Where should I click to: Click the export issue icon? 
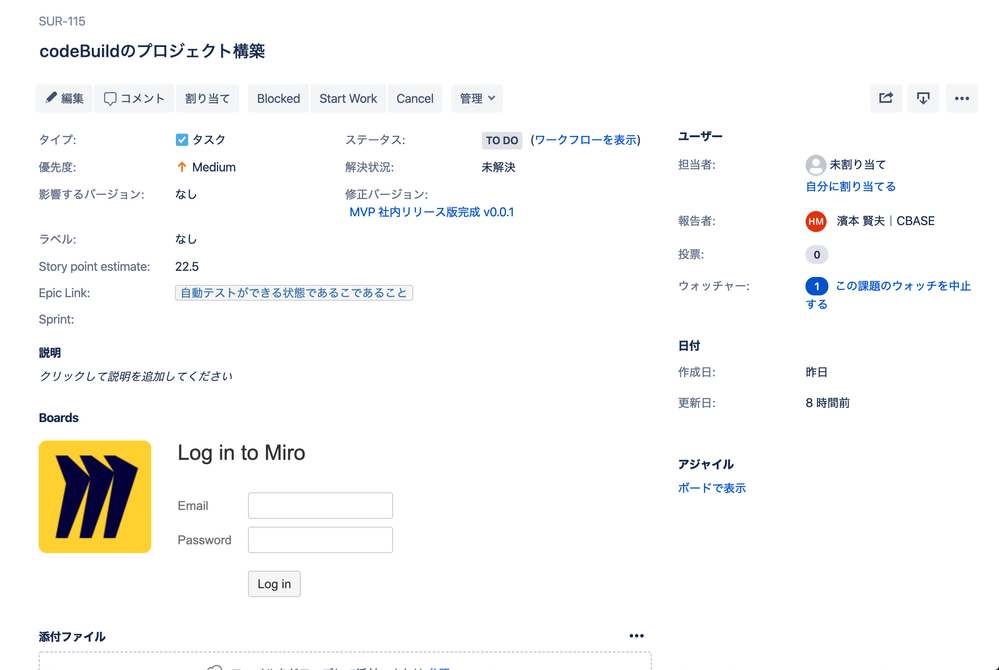(x=923, y=98)
